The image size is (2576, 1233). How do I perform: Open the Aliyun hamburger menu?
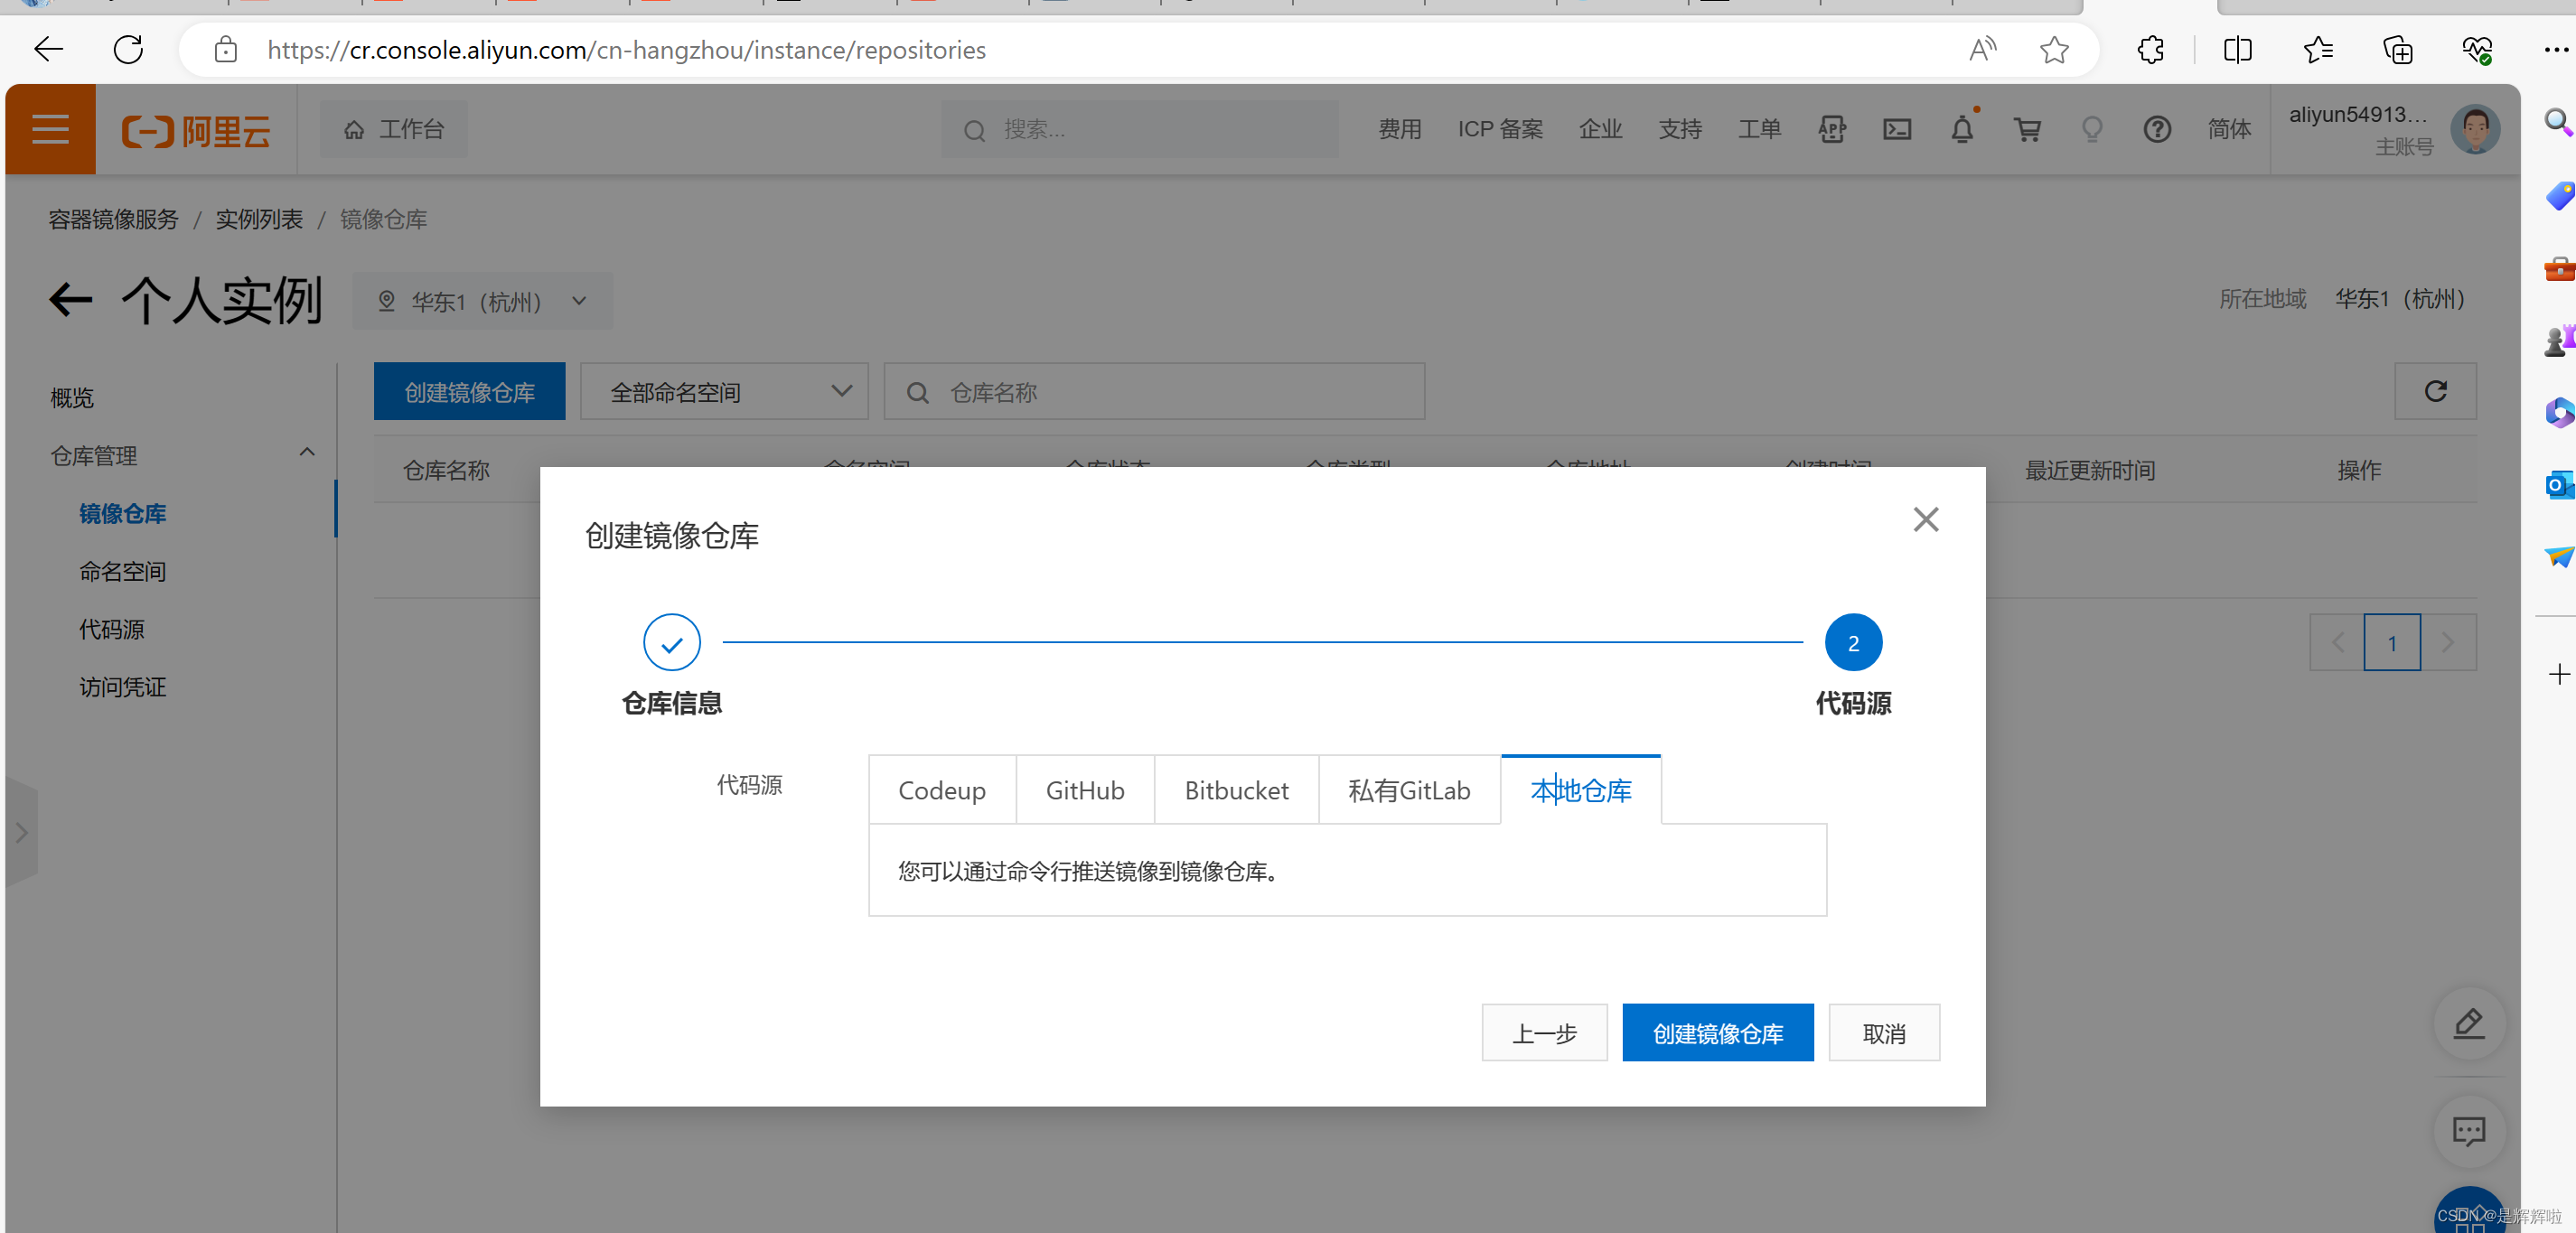tap(50, 130)
